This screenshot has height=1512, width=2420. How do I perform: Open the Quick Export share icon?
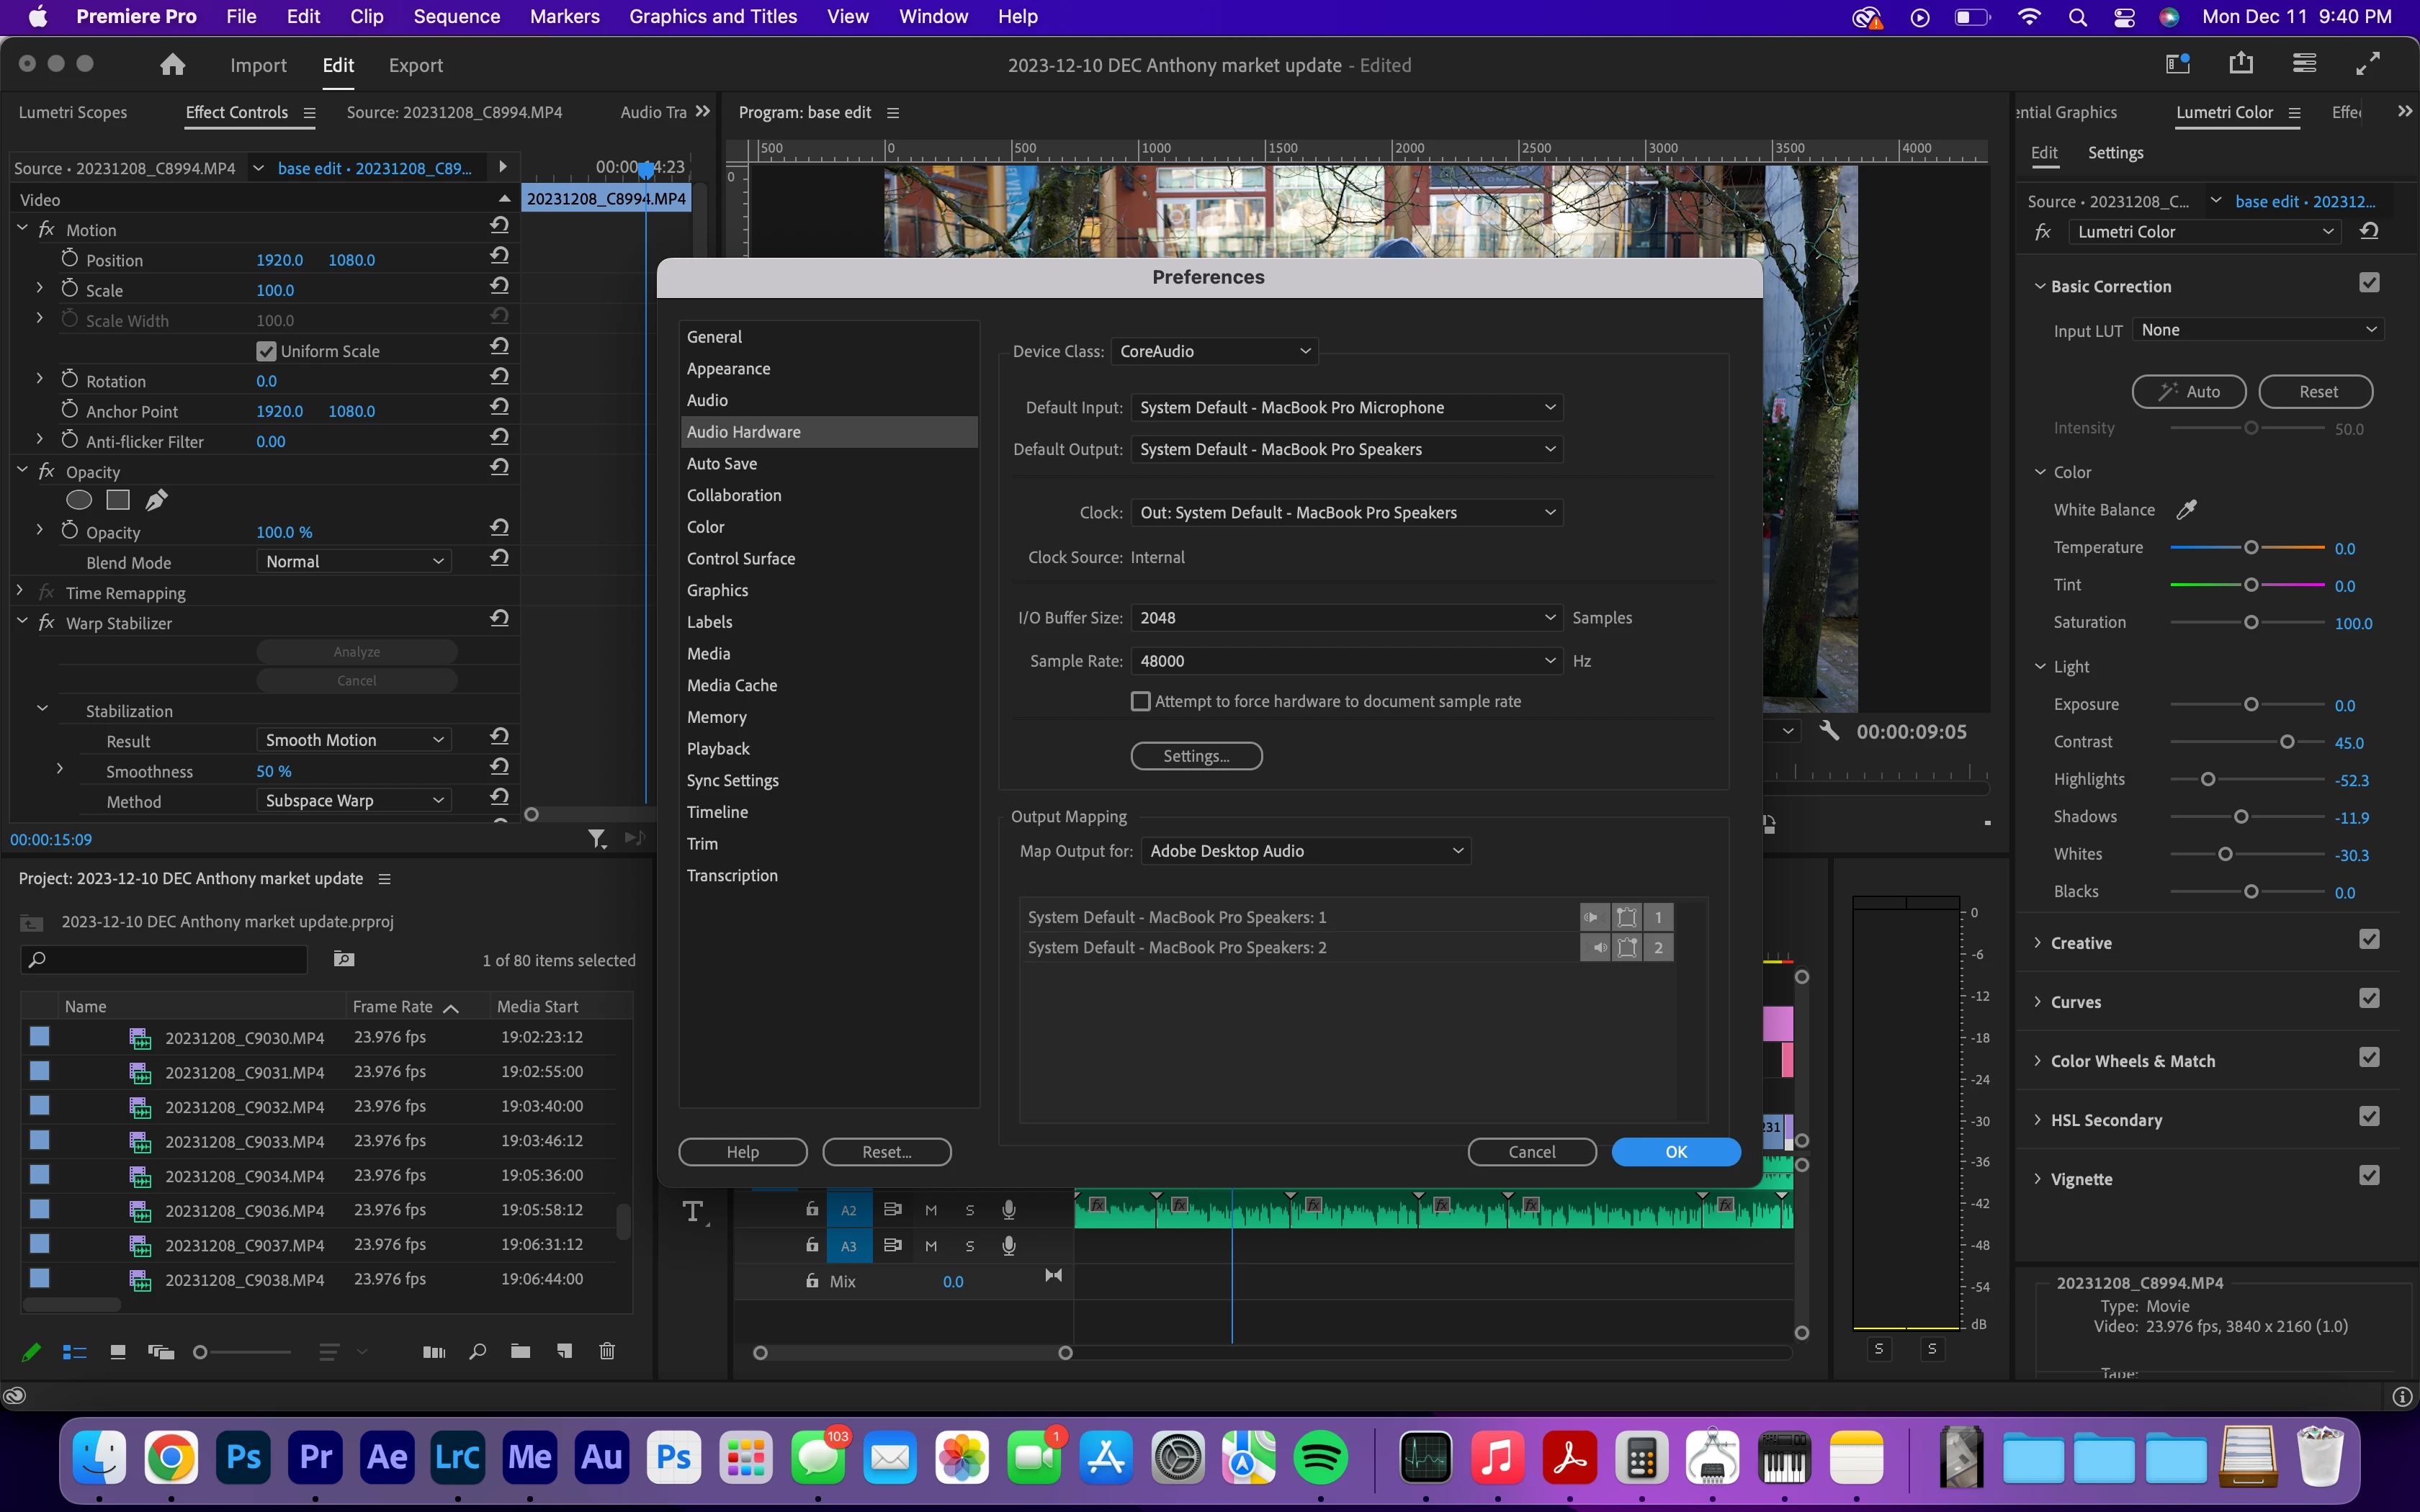2241,64
